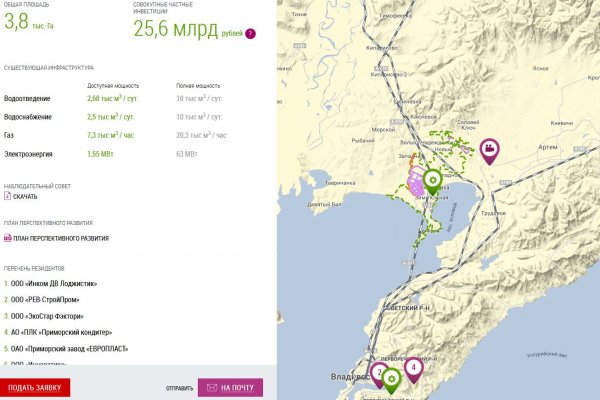Viewport: 600px width, 400px height.
Task: Click the purple cluster marker numbered 4
Action: click(413, 367)
